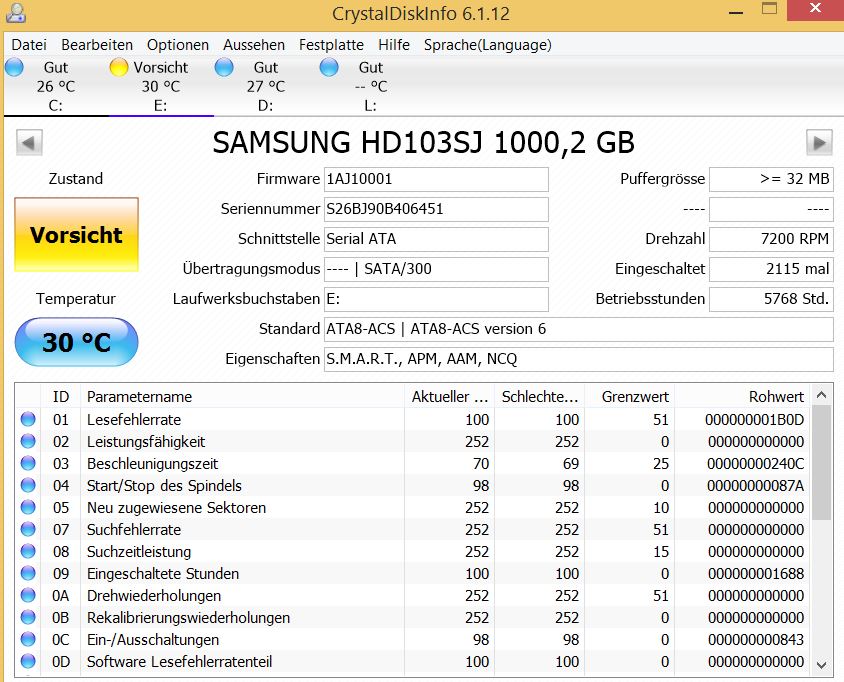The width and height of the screenshot is (844, 682).
Task: Click the SAMSUNG HD103SJ 1000,2 GB title
Action: pyautogui.click(x=424, y=143)
